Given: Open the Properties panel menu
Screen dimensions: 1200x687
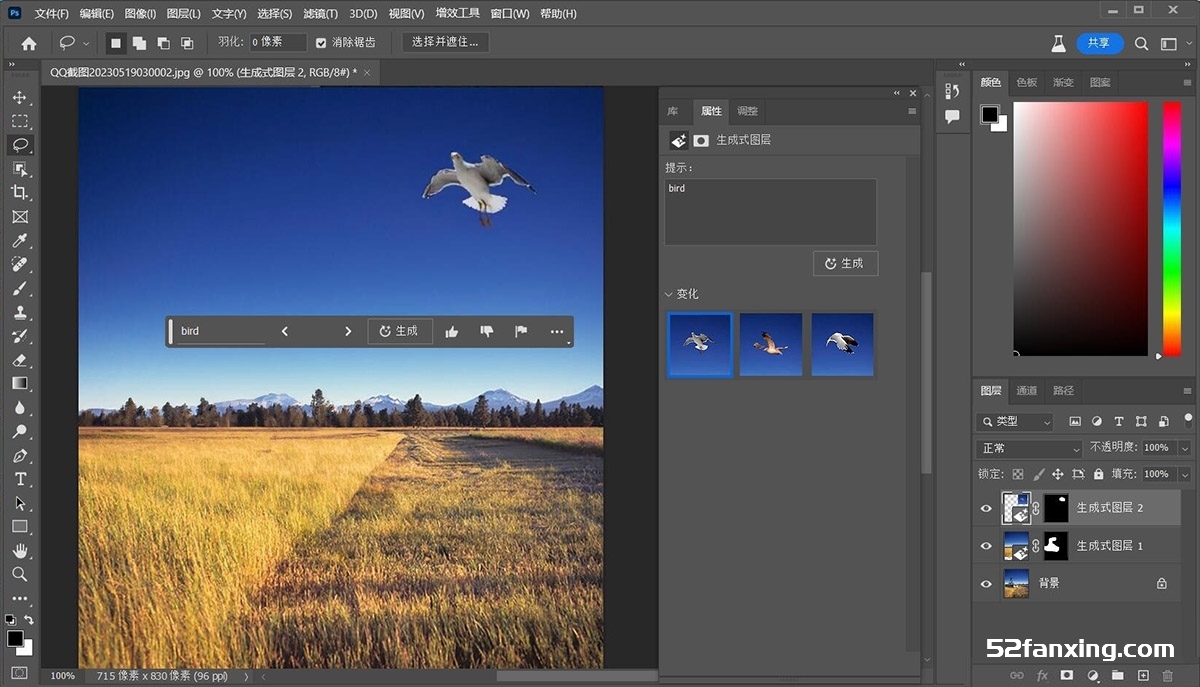Looking at the screenshot, I should coord(912,111).
